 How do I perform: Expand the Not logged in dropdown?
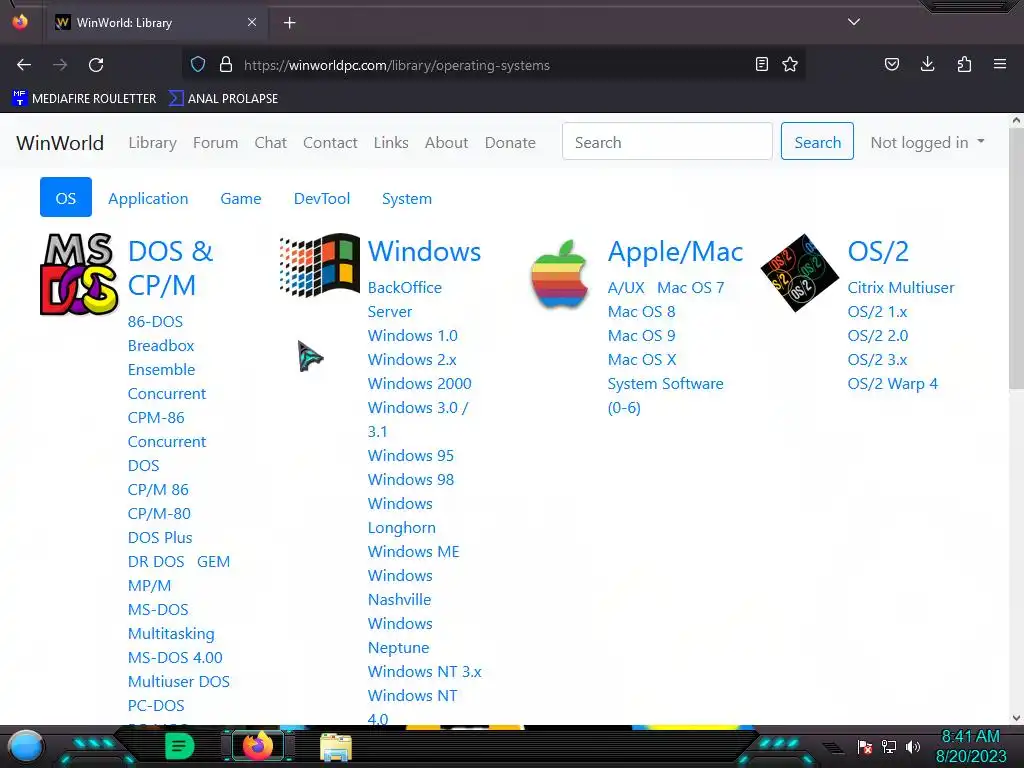click(x=927, y=142)
